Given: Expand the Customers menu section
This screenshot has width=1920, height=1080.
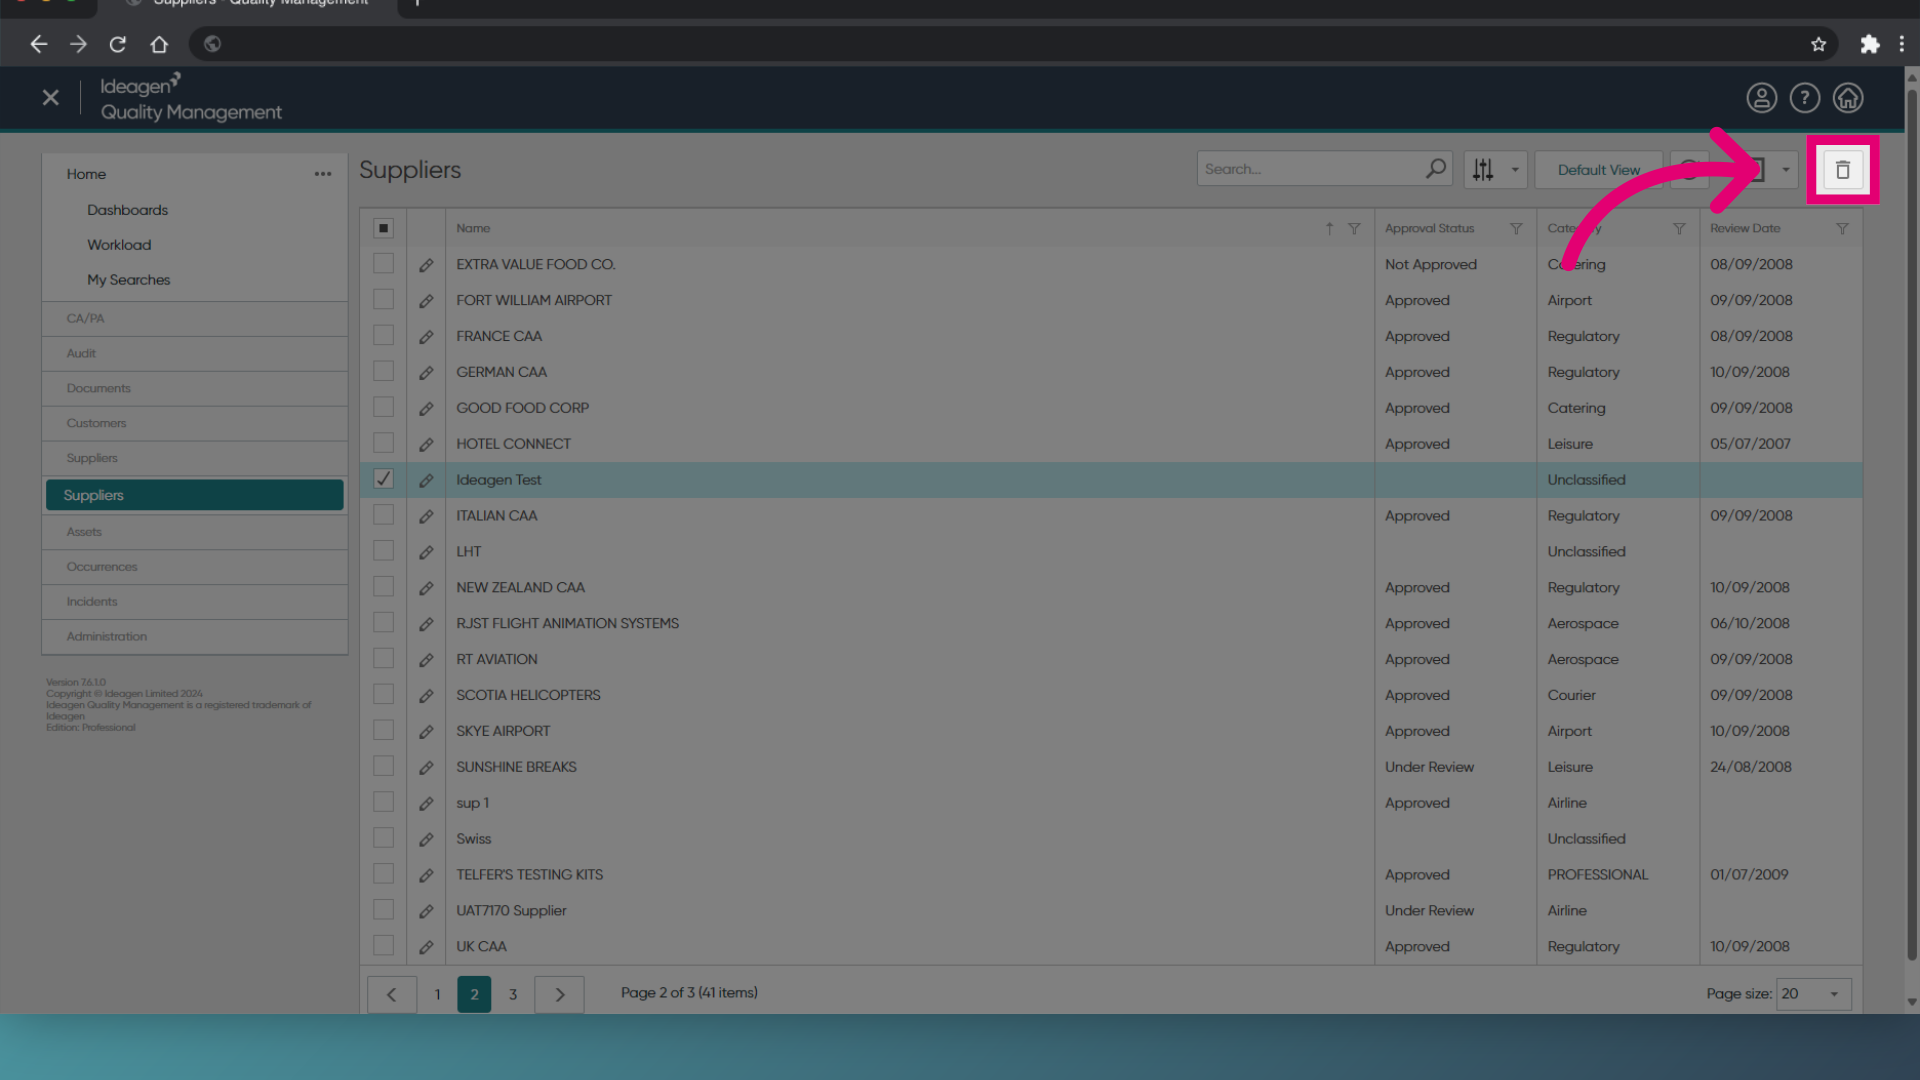Looking at the screenshot, I should (195, 424).
